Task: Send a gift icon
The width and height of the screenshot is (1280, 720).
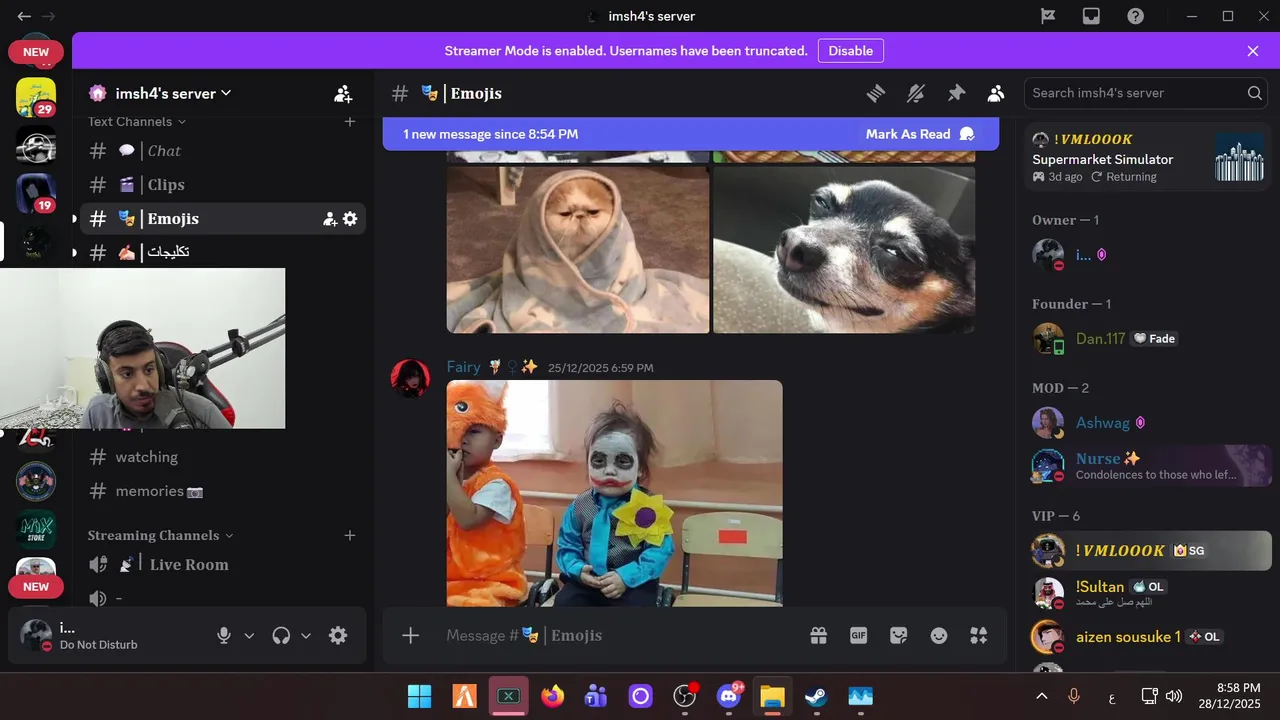Action: [818, 636]
